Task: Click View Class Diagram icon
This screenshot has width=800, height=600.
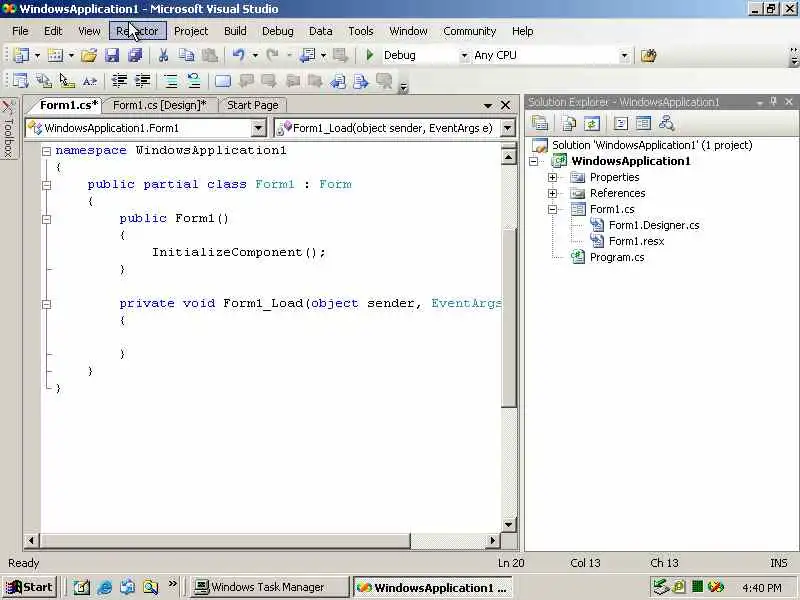Action: pos(666,123)
